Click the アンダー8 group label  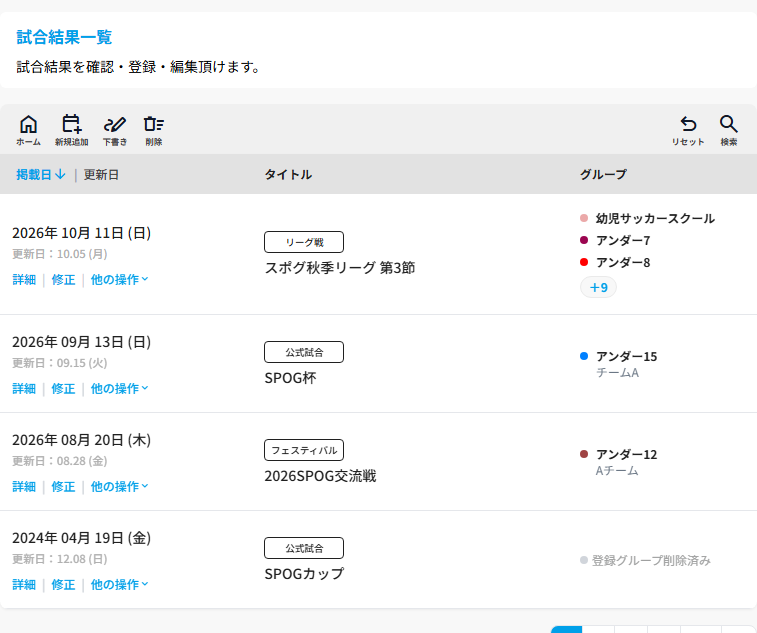coord(623,263)
